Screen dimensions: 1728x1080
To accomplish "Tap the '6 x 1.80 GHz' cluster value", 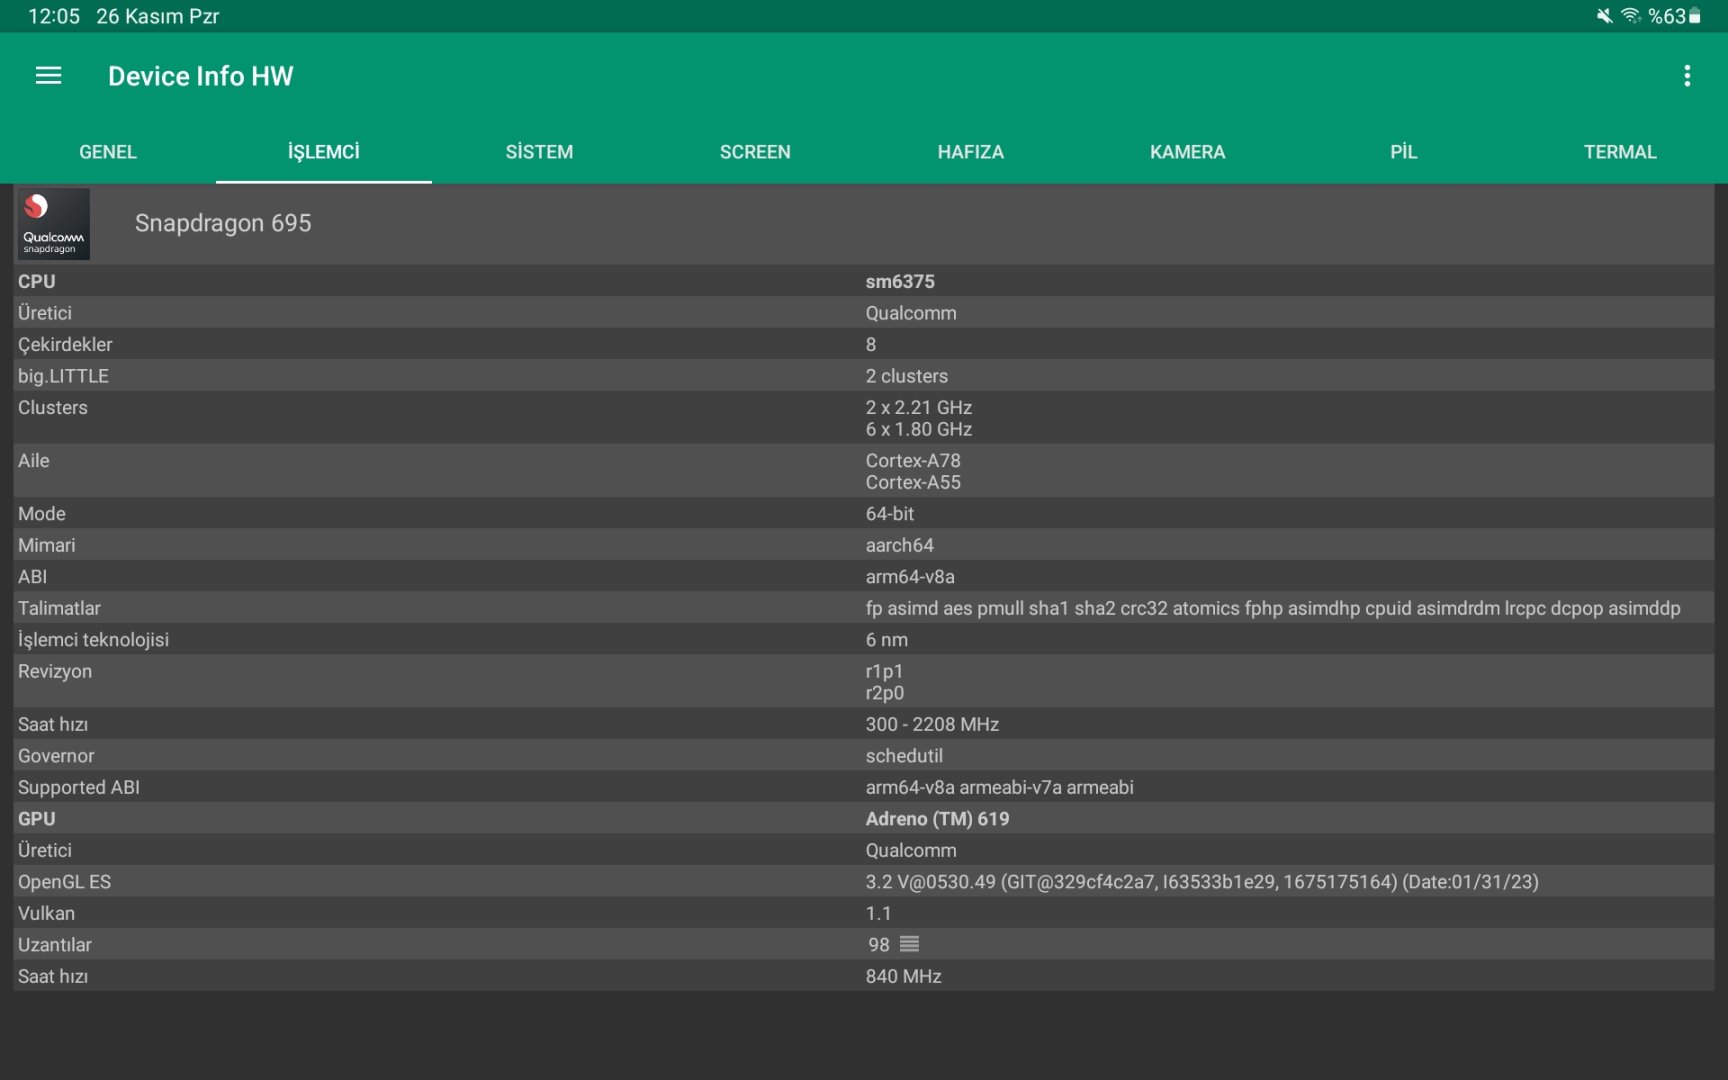I will 919,429.
